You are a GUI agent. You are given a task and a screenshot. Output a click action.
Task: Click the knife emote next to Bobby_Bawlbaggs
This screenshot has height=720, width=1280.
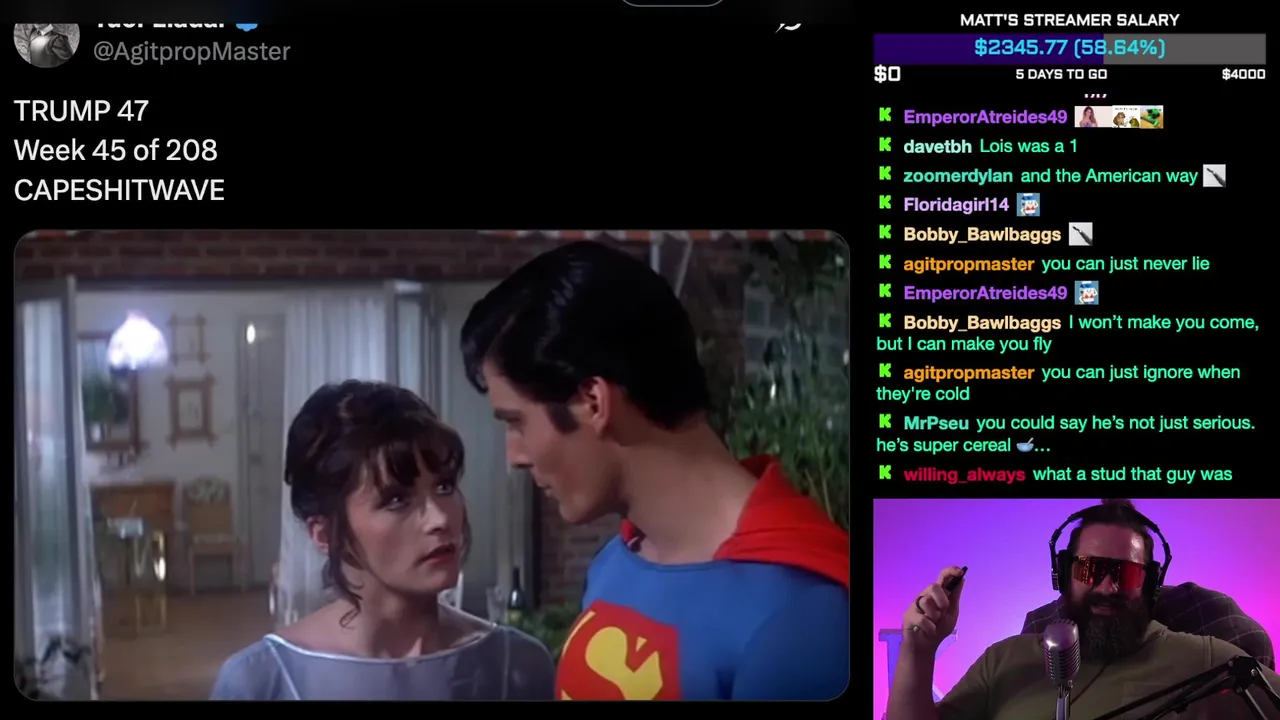[x=1080, y=234]
